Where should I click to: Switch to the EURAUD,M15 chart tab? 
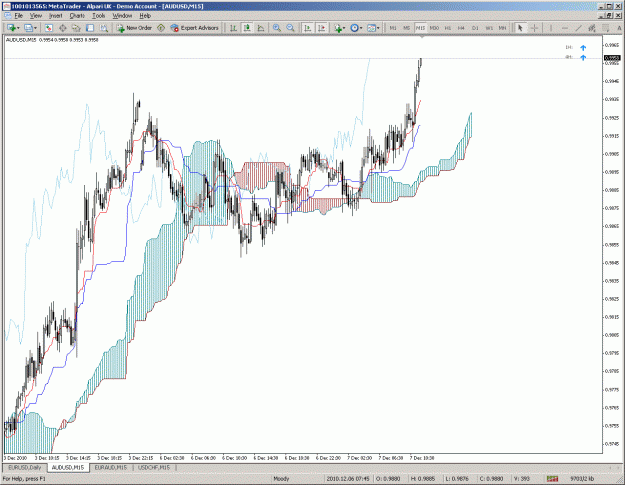tap(110, 467)
